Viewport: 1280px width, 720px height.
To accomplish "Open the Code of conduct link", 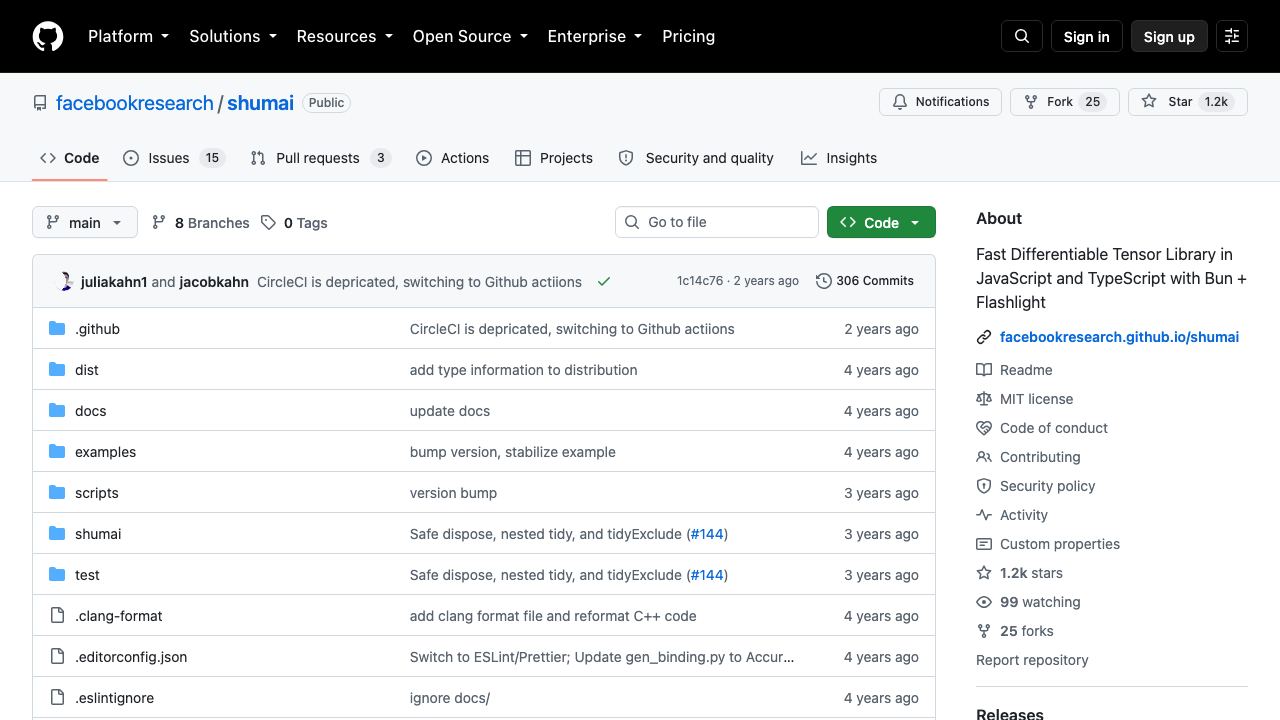I will coord(1054,428).
